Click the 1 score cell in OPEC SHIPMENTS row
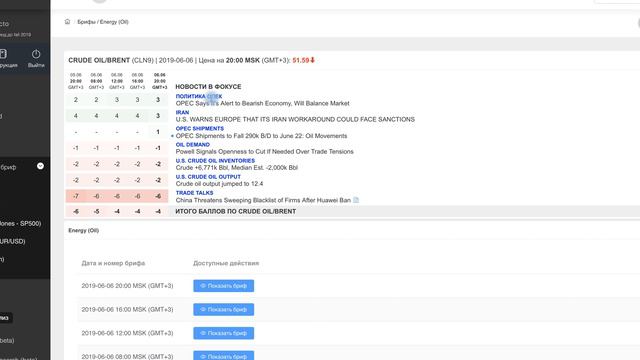The image size is (640, 360). pos(158,132)
